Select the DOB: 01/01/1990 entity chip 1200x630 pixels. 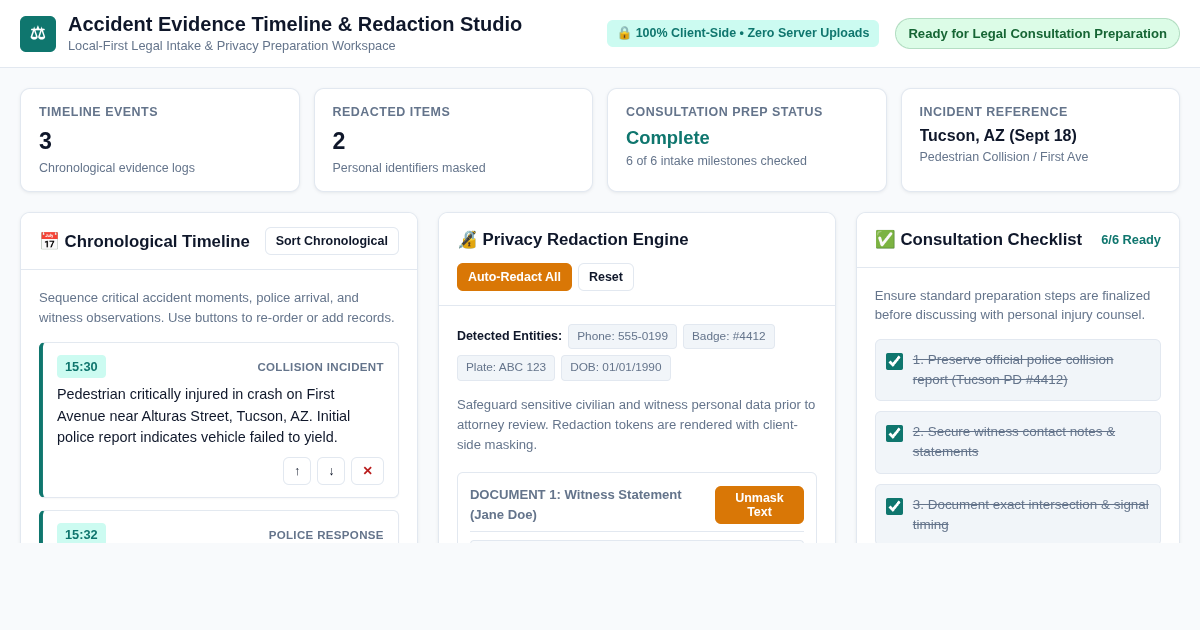616,368
